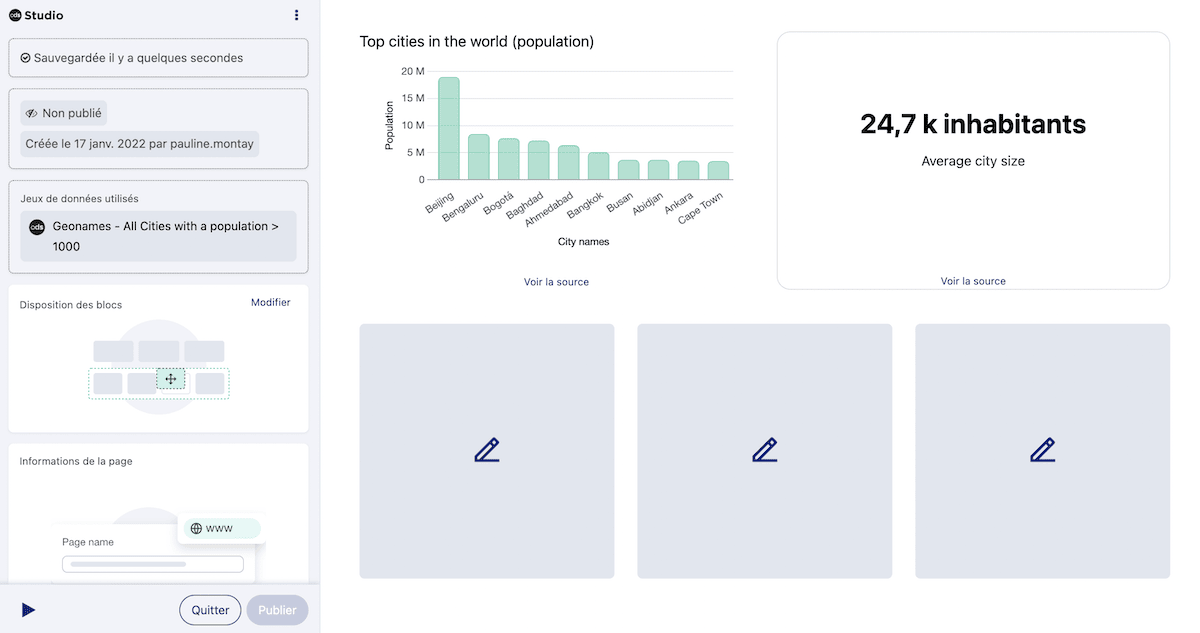
Task: Open Voir la source under the bar chart
Action: [556, 282]
